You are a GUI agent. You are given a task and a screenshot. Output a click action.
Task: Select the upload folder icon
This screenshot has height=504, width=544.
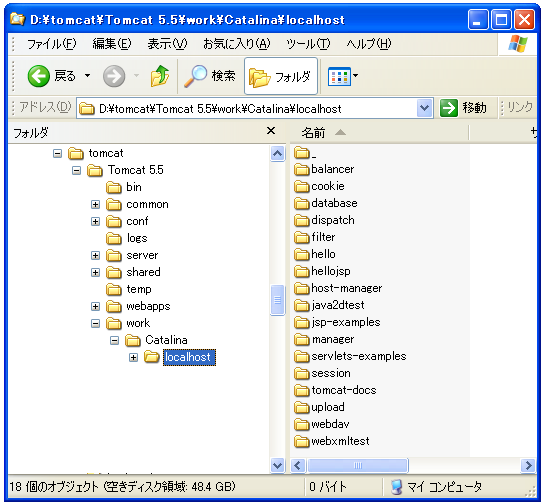[x=301, y=407]
